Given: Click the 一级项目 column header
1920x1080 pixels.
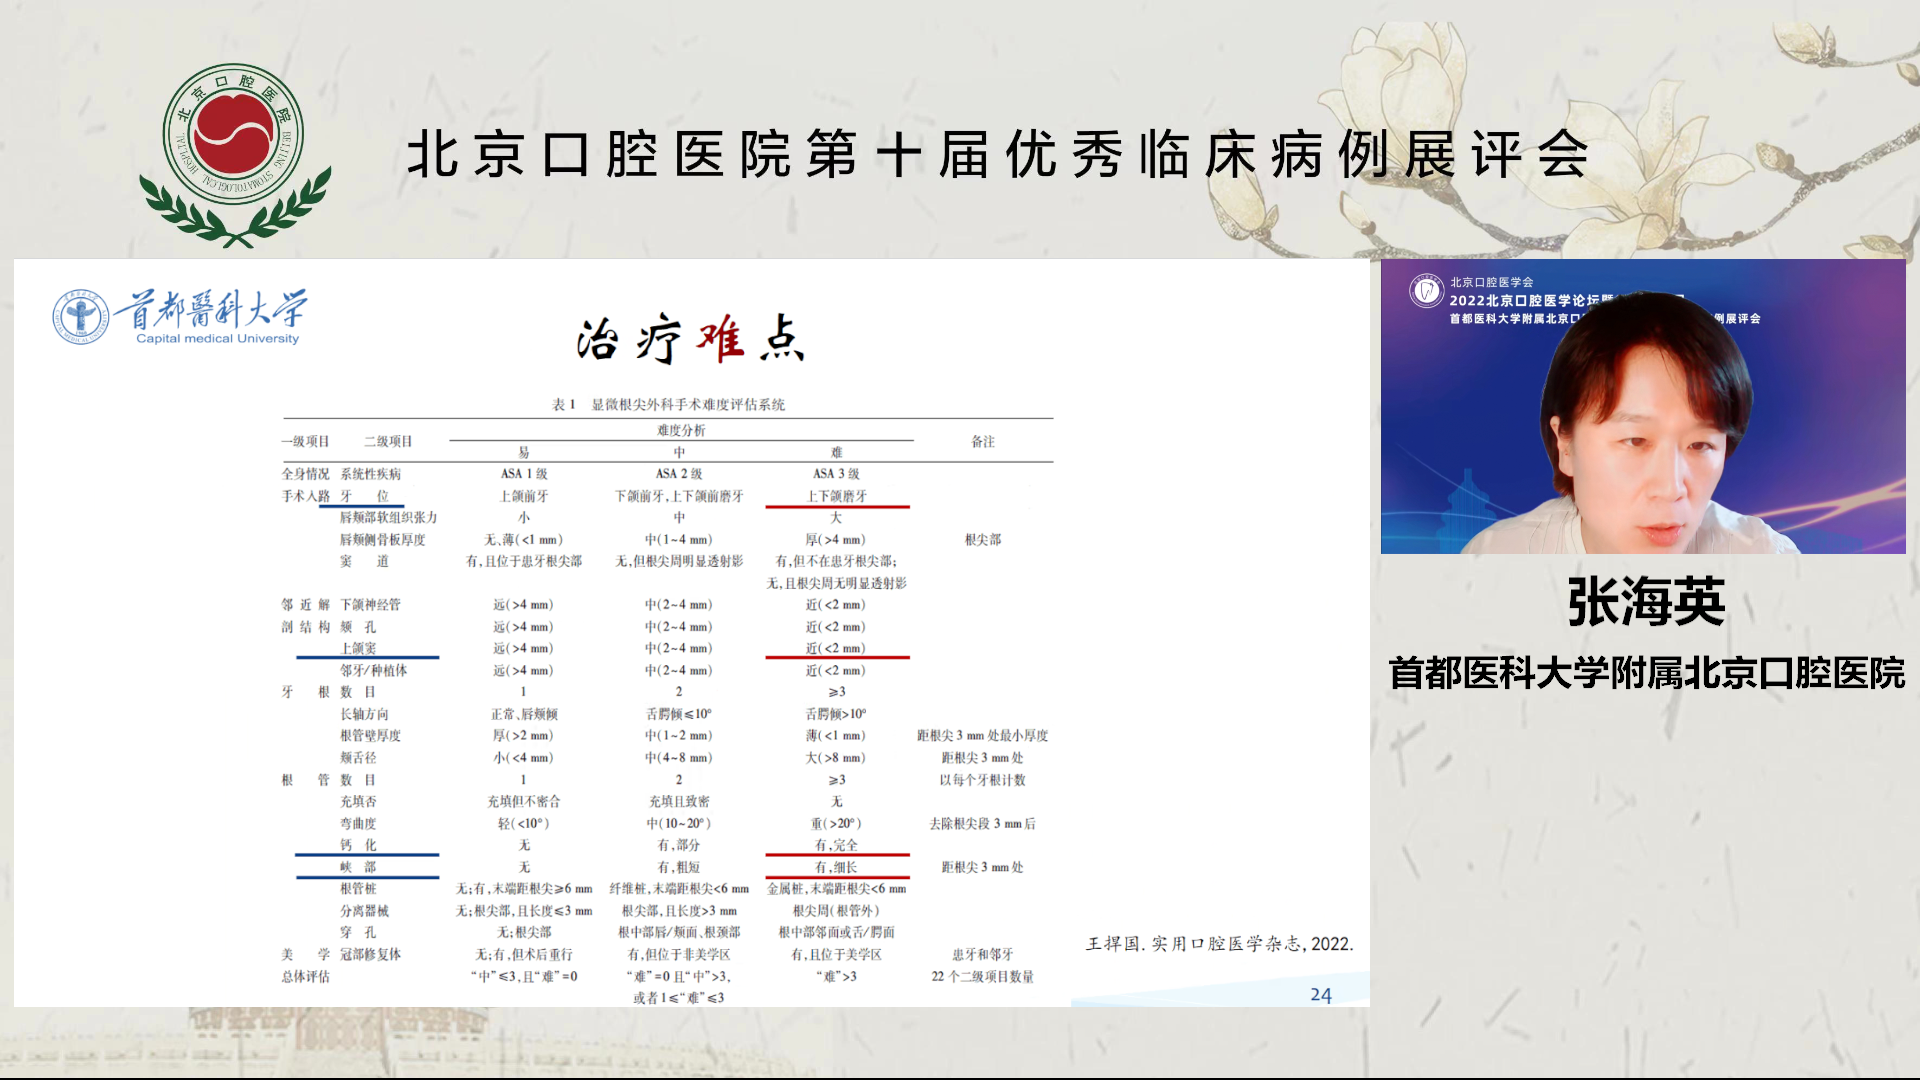Looking at the screenshot, I should (305, 441).
